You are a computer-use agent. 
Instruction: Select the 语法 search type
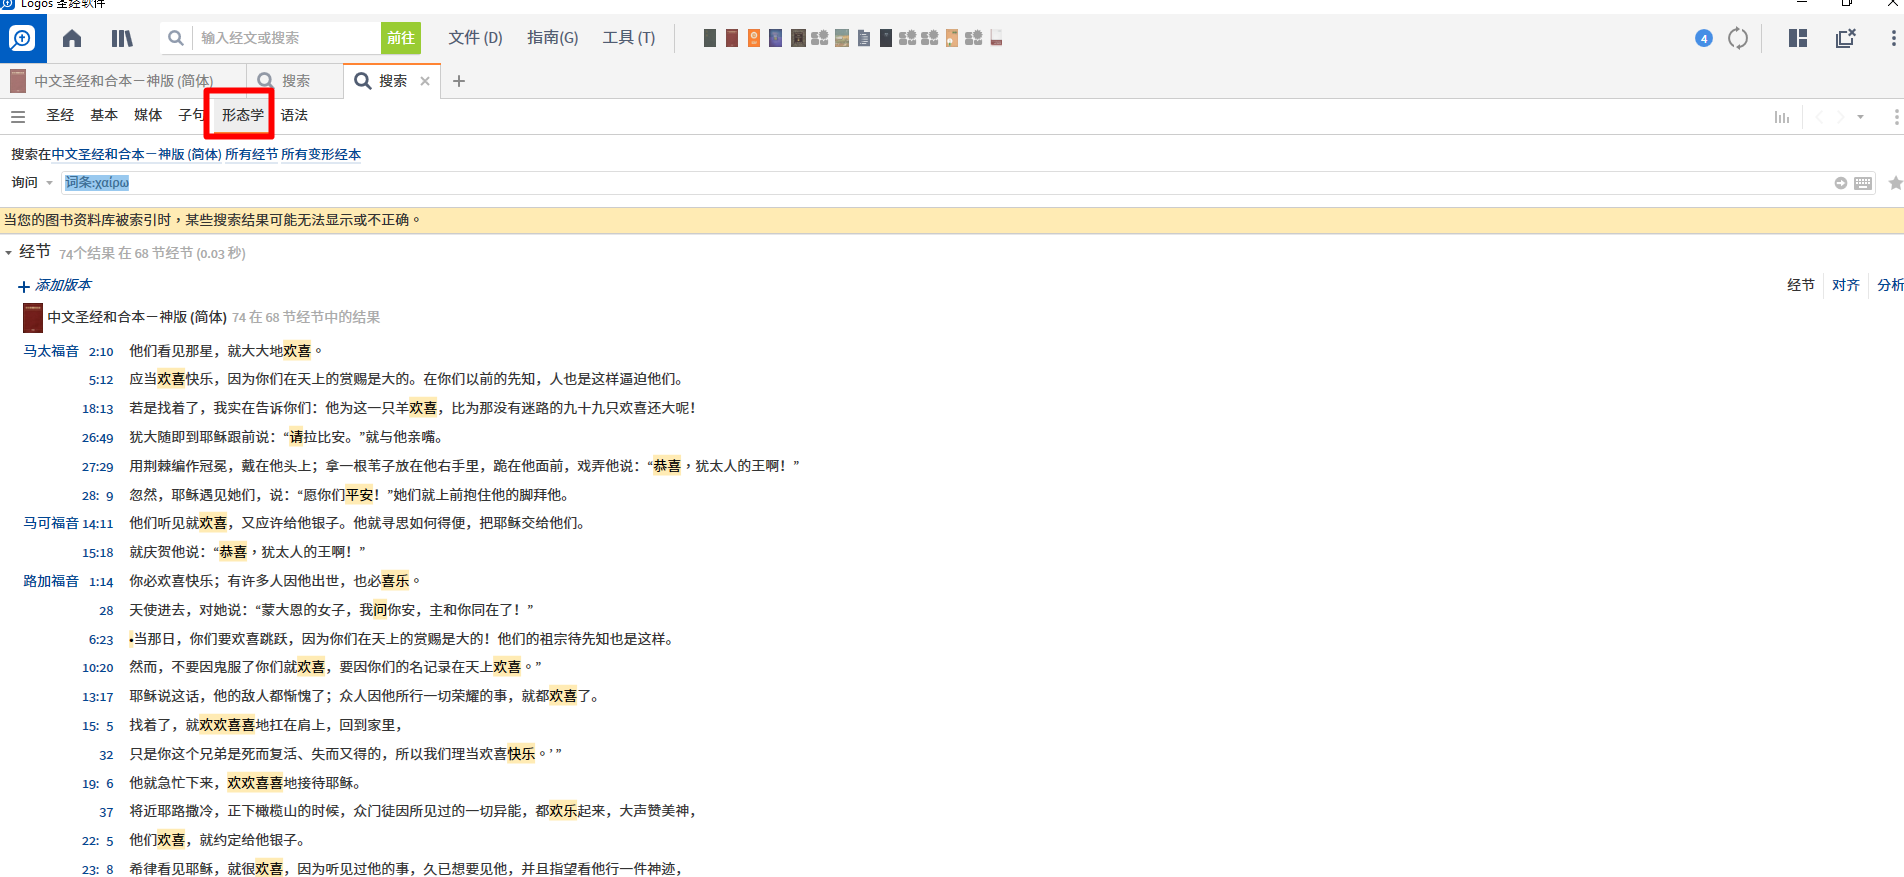coord(294,115)
